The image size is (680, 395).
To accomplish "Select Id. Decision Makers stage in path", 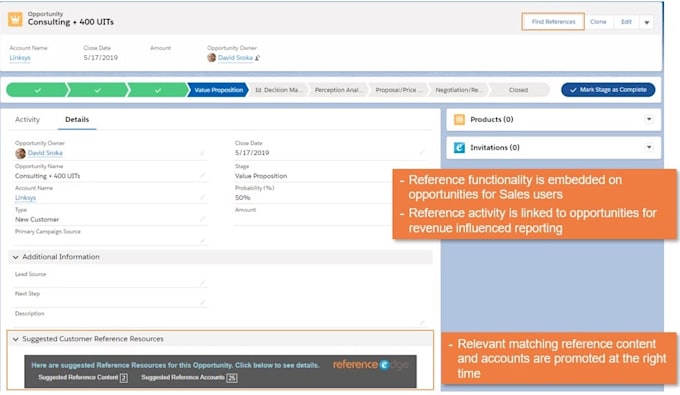I will point(277,90).
